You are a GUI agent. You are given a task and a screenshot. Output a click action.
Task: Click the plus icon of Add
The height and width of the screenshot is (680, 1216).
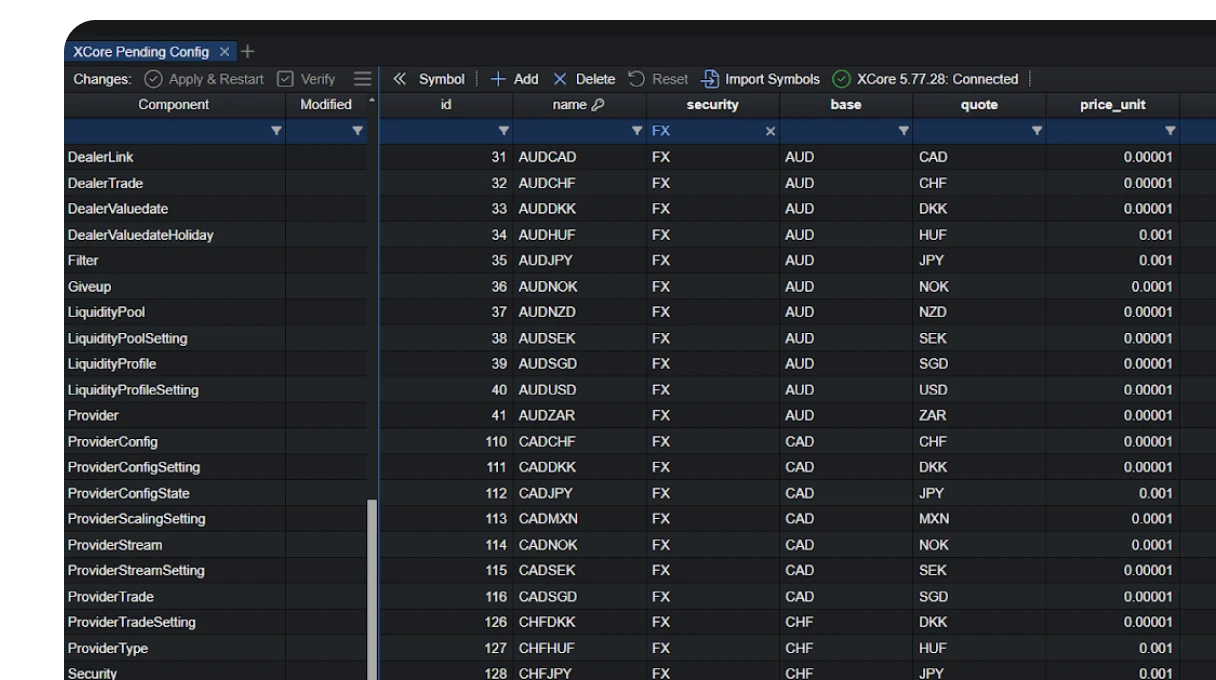click(x=498, y=79)
